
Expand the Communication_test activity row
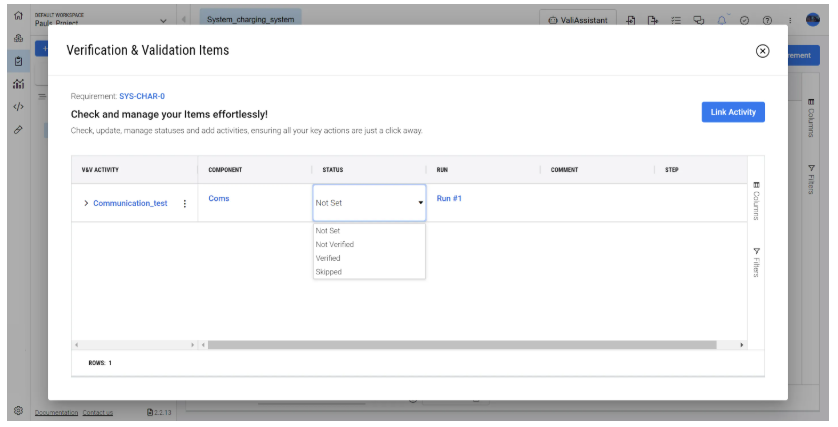86,203
